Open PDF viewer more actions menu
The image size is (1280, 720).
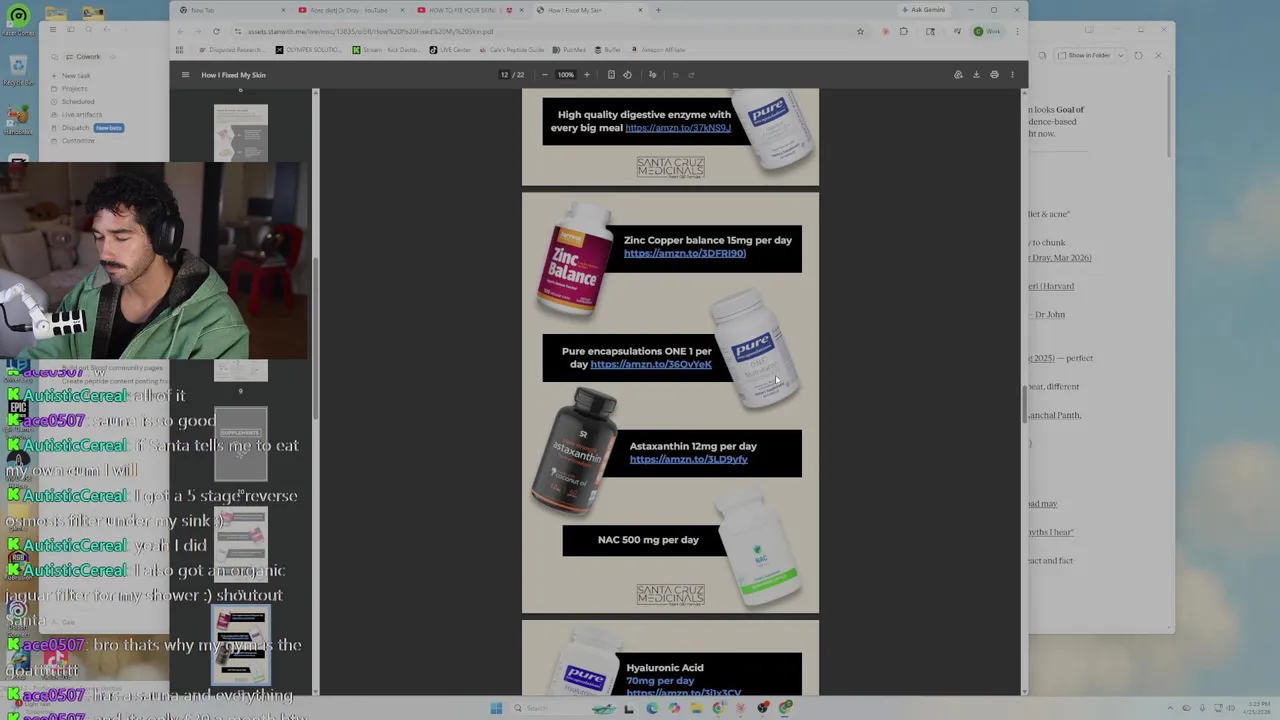(x=1012, y=75)
